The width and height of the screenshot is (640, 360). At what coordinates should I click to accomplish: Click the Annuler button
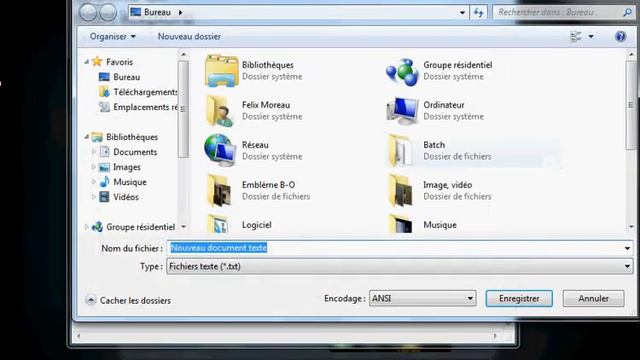[x=593, y=298]
